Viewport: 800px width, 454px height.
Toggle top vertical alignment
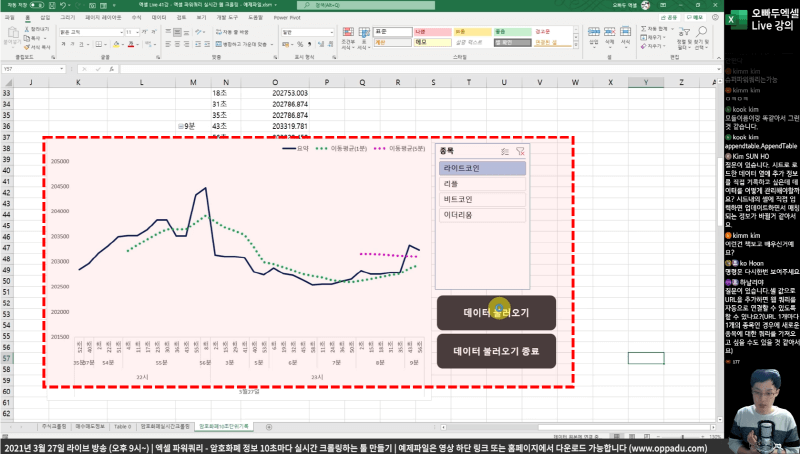[x=168, y=32]
